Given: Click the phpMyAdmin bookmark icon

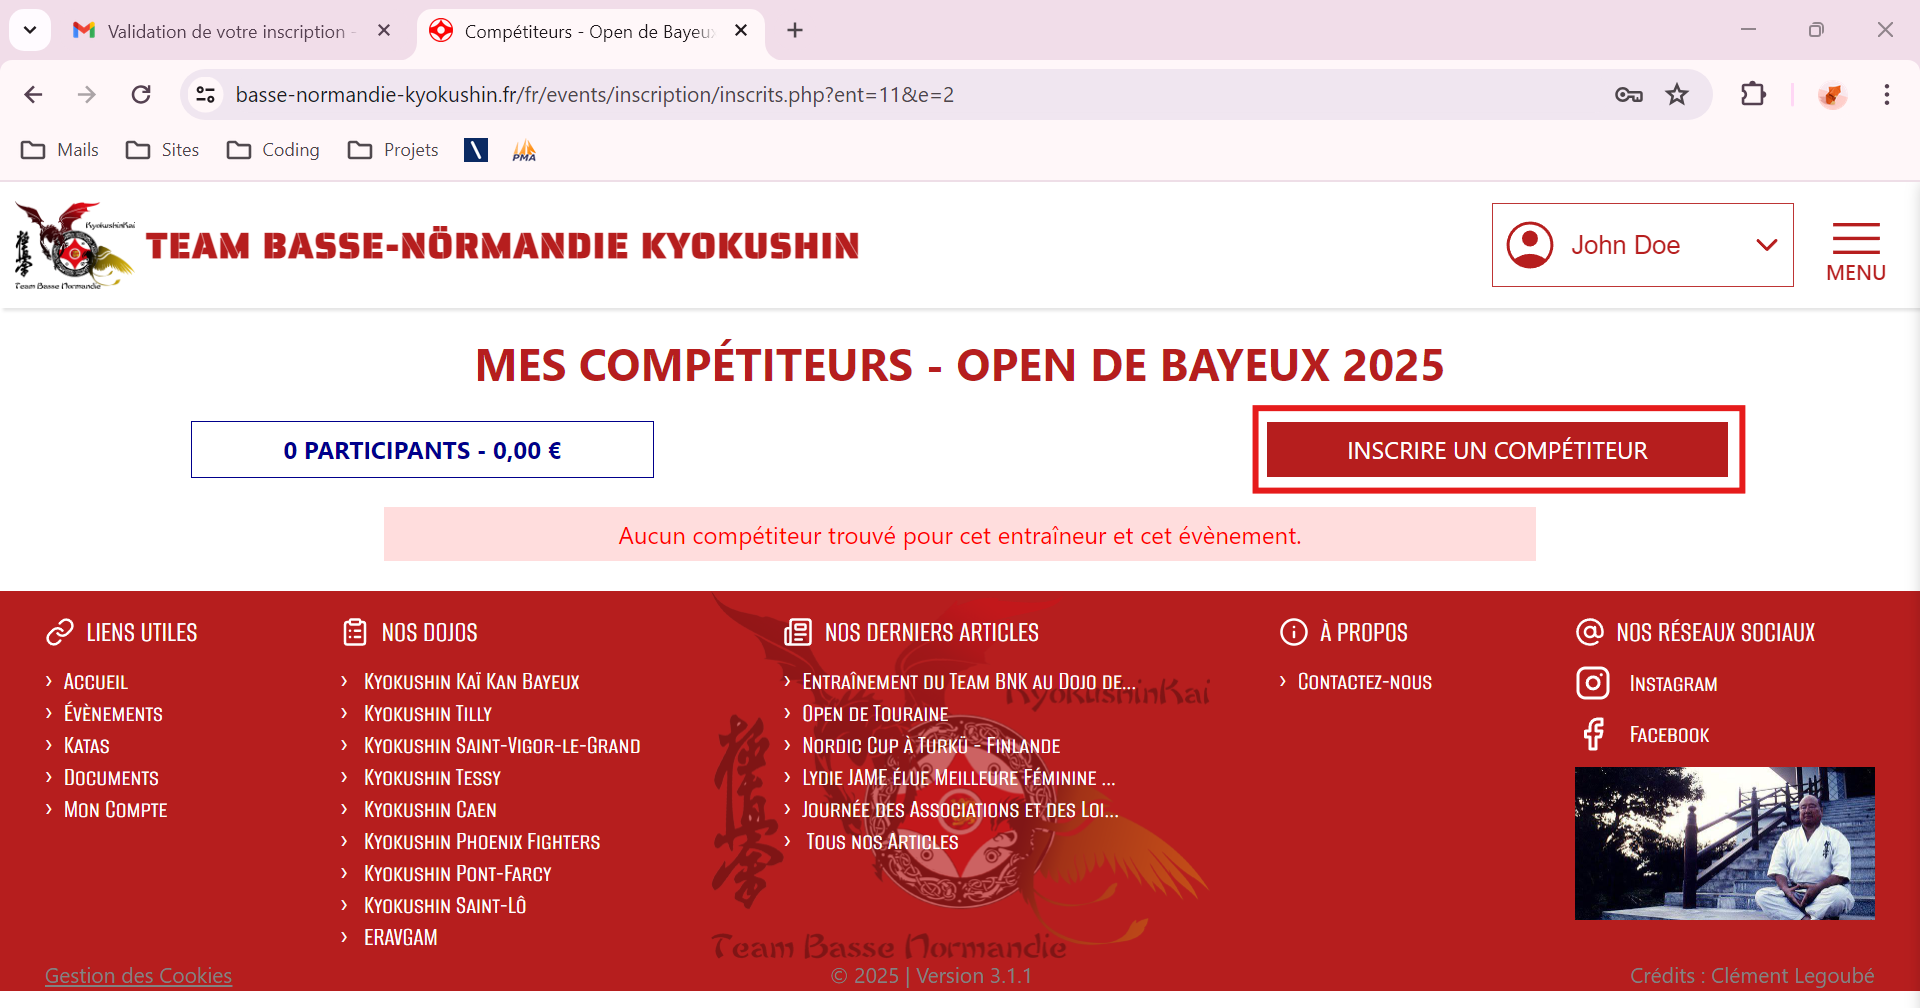Looking at the screenshot, I should pos(524,150).
